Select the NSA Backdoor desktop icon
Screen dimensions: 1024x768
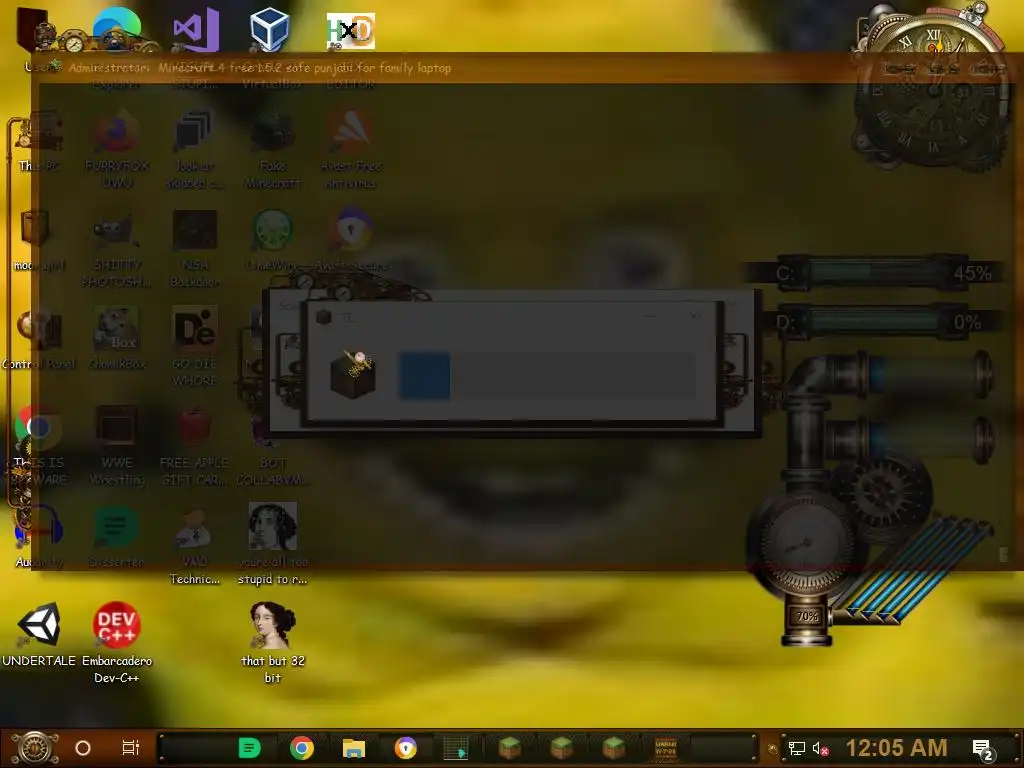point(195,230)
